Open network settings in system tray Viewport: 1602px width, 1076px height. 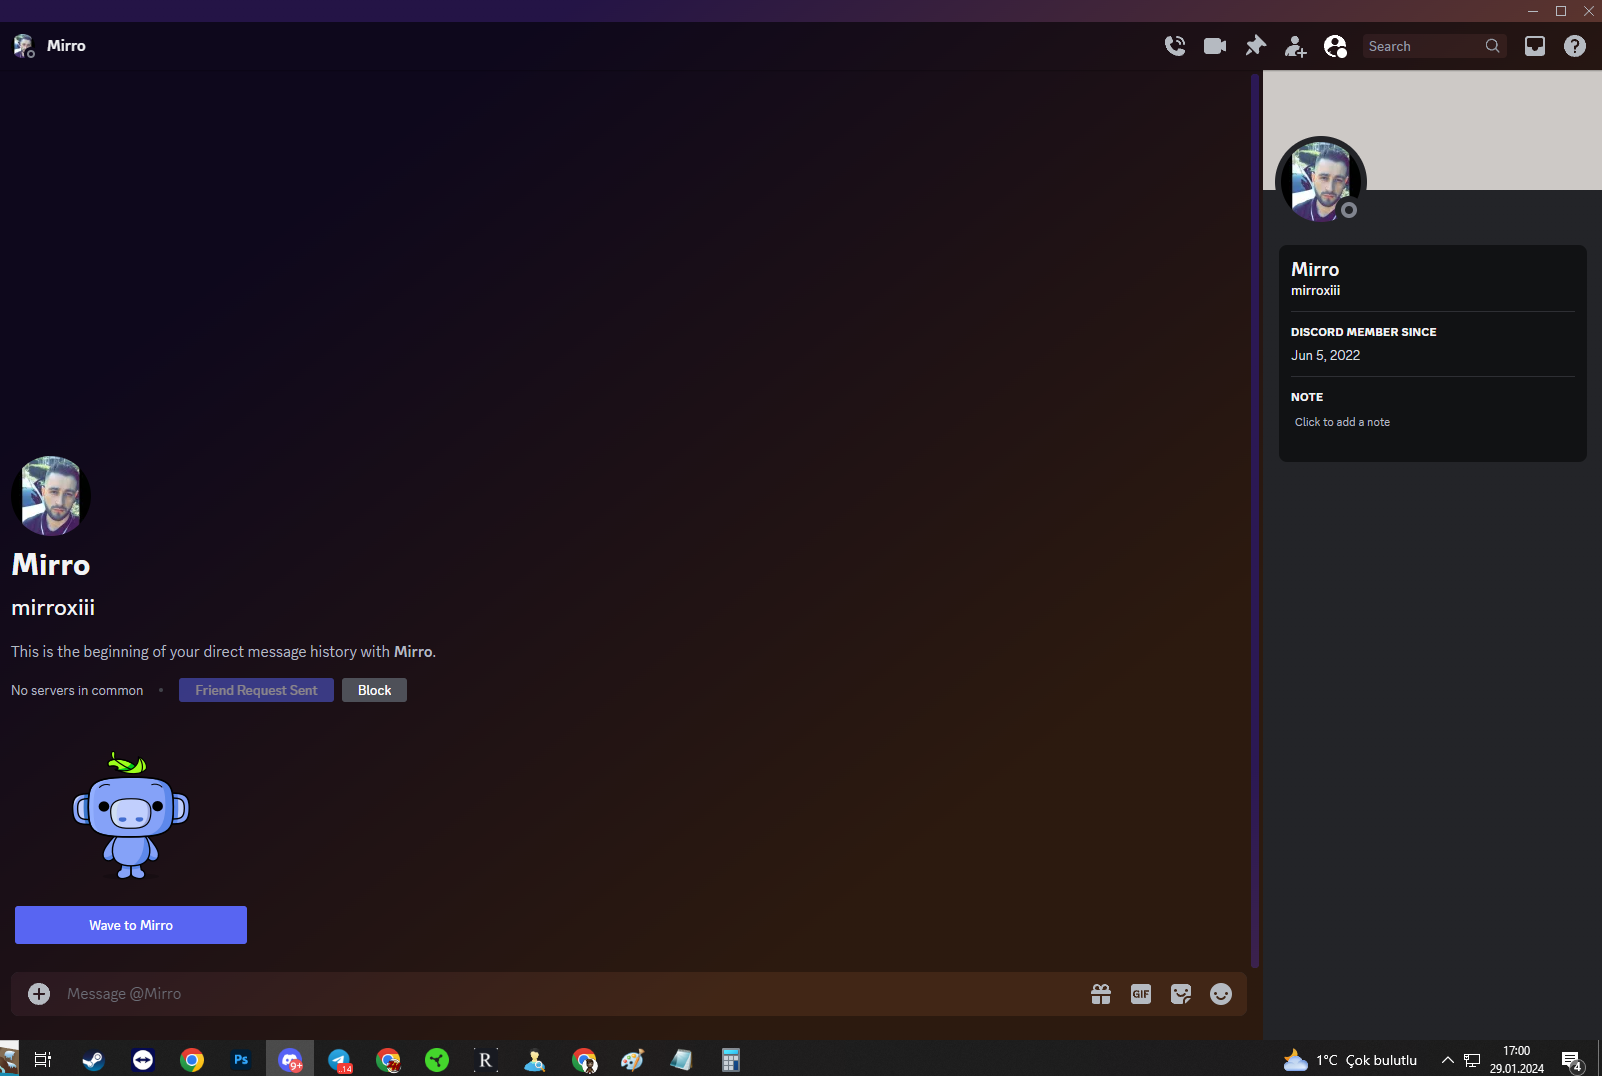1472,1060
